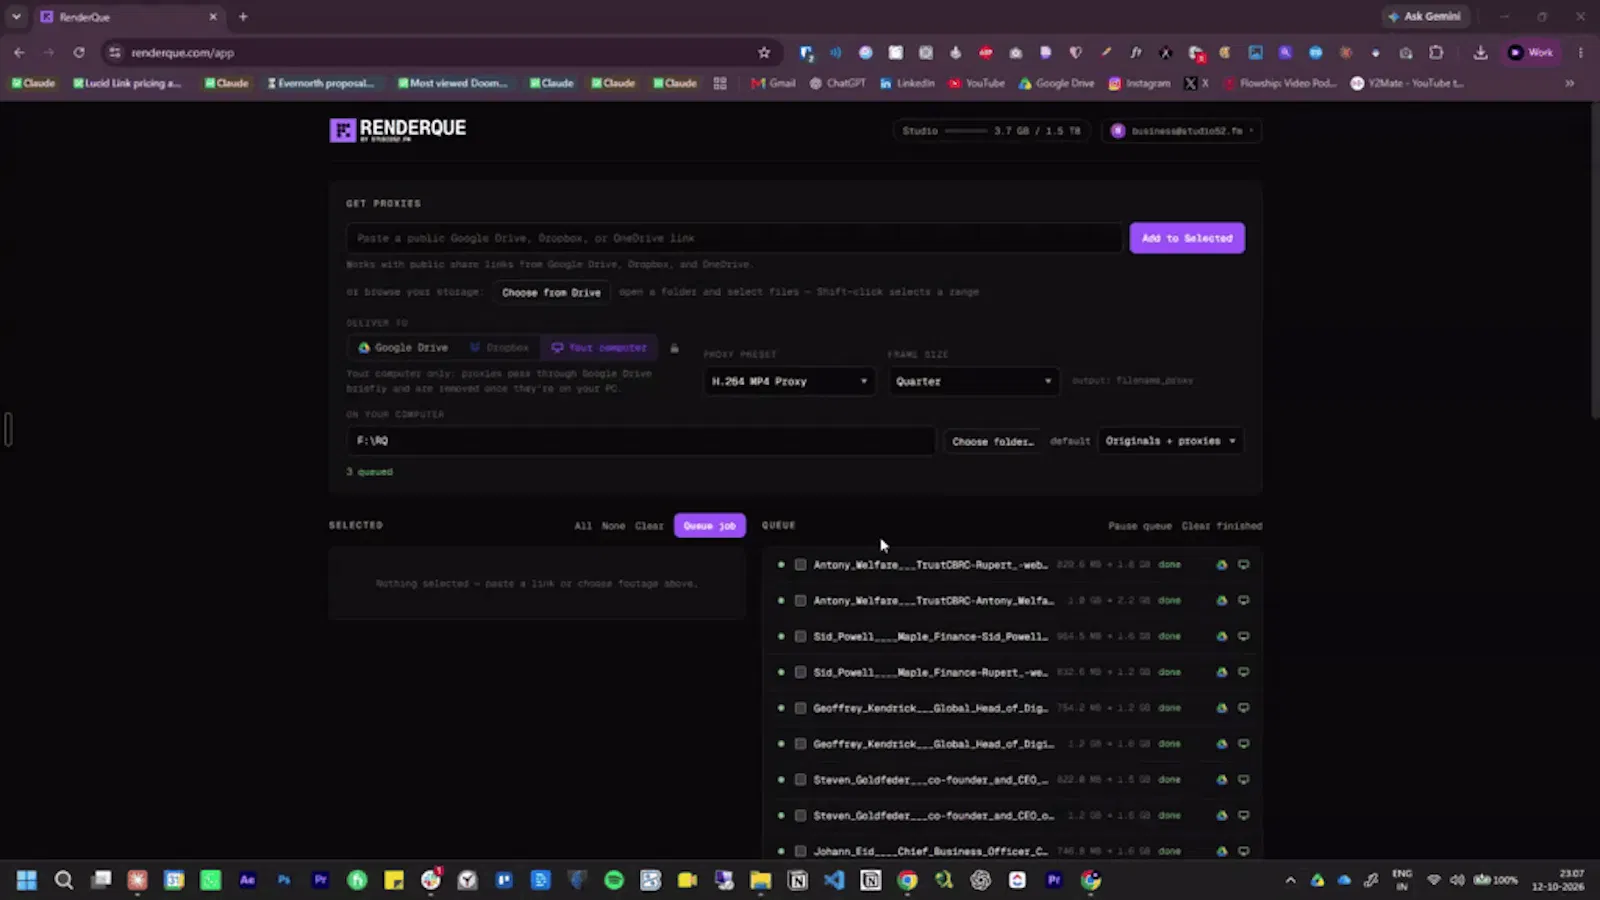
Task: Open Spotify from the taskbar
Action: [614, 880]
